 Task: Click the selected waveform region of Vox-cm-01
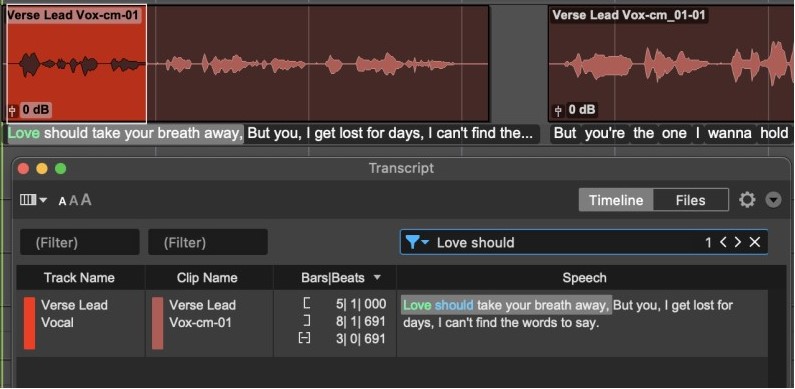(76, 65)
